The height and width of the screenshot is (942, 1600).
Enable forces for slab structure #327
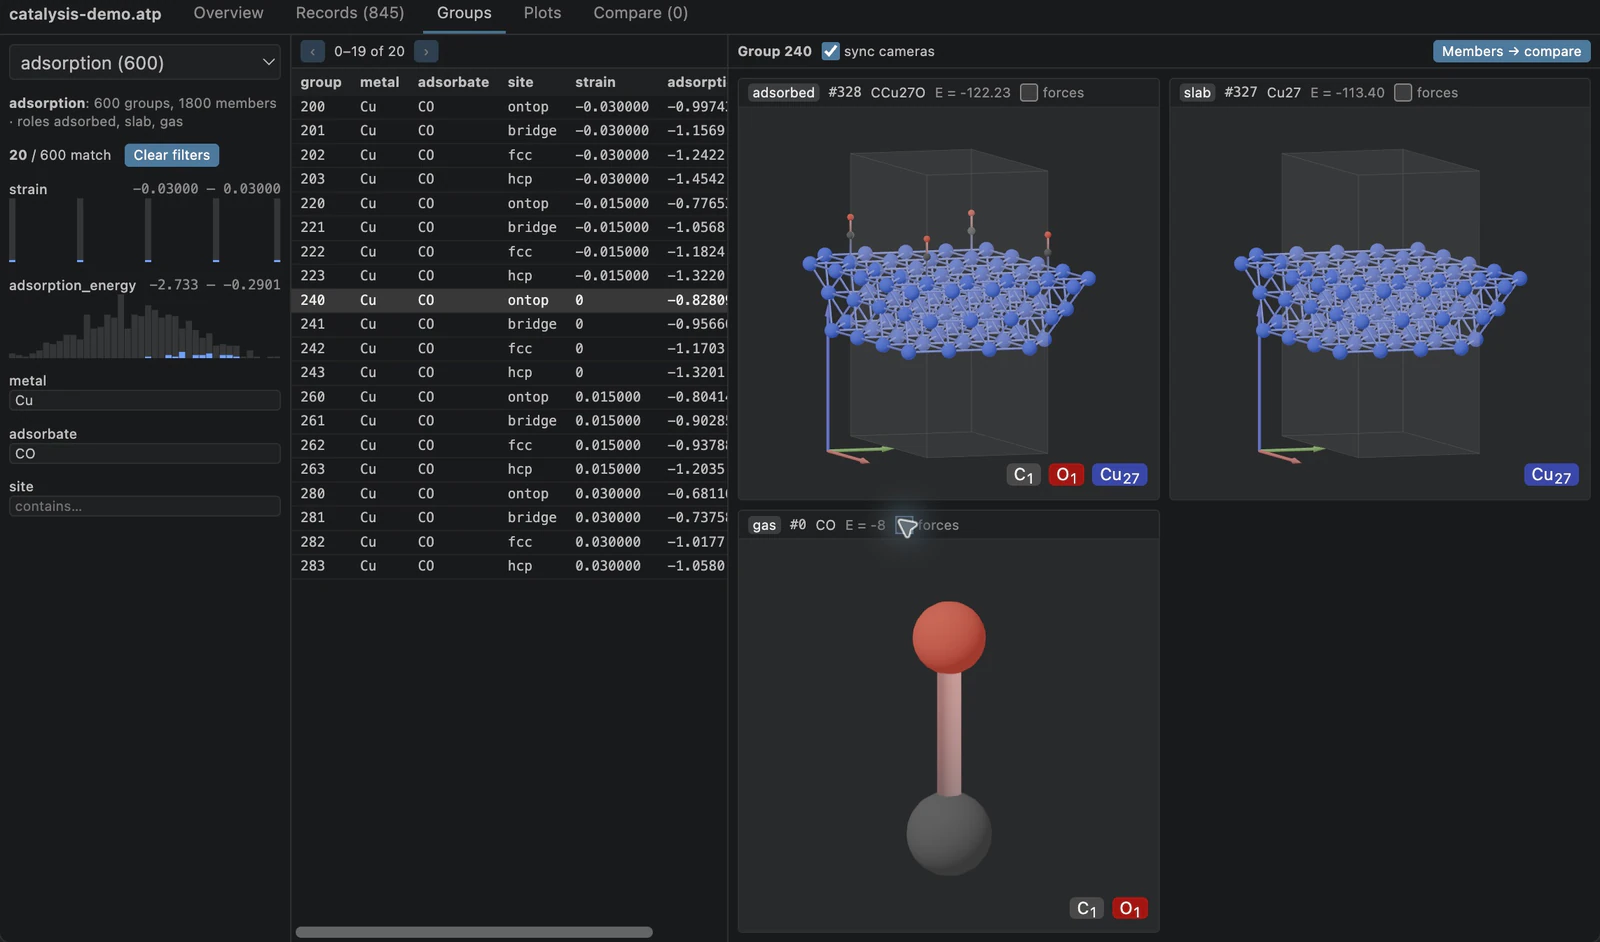(x=1403, y=92)
